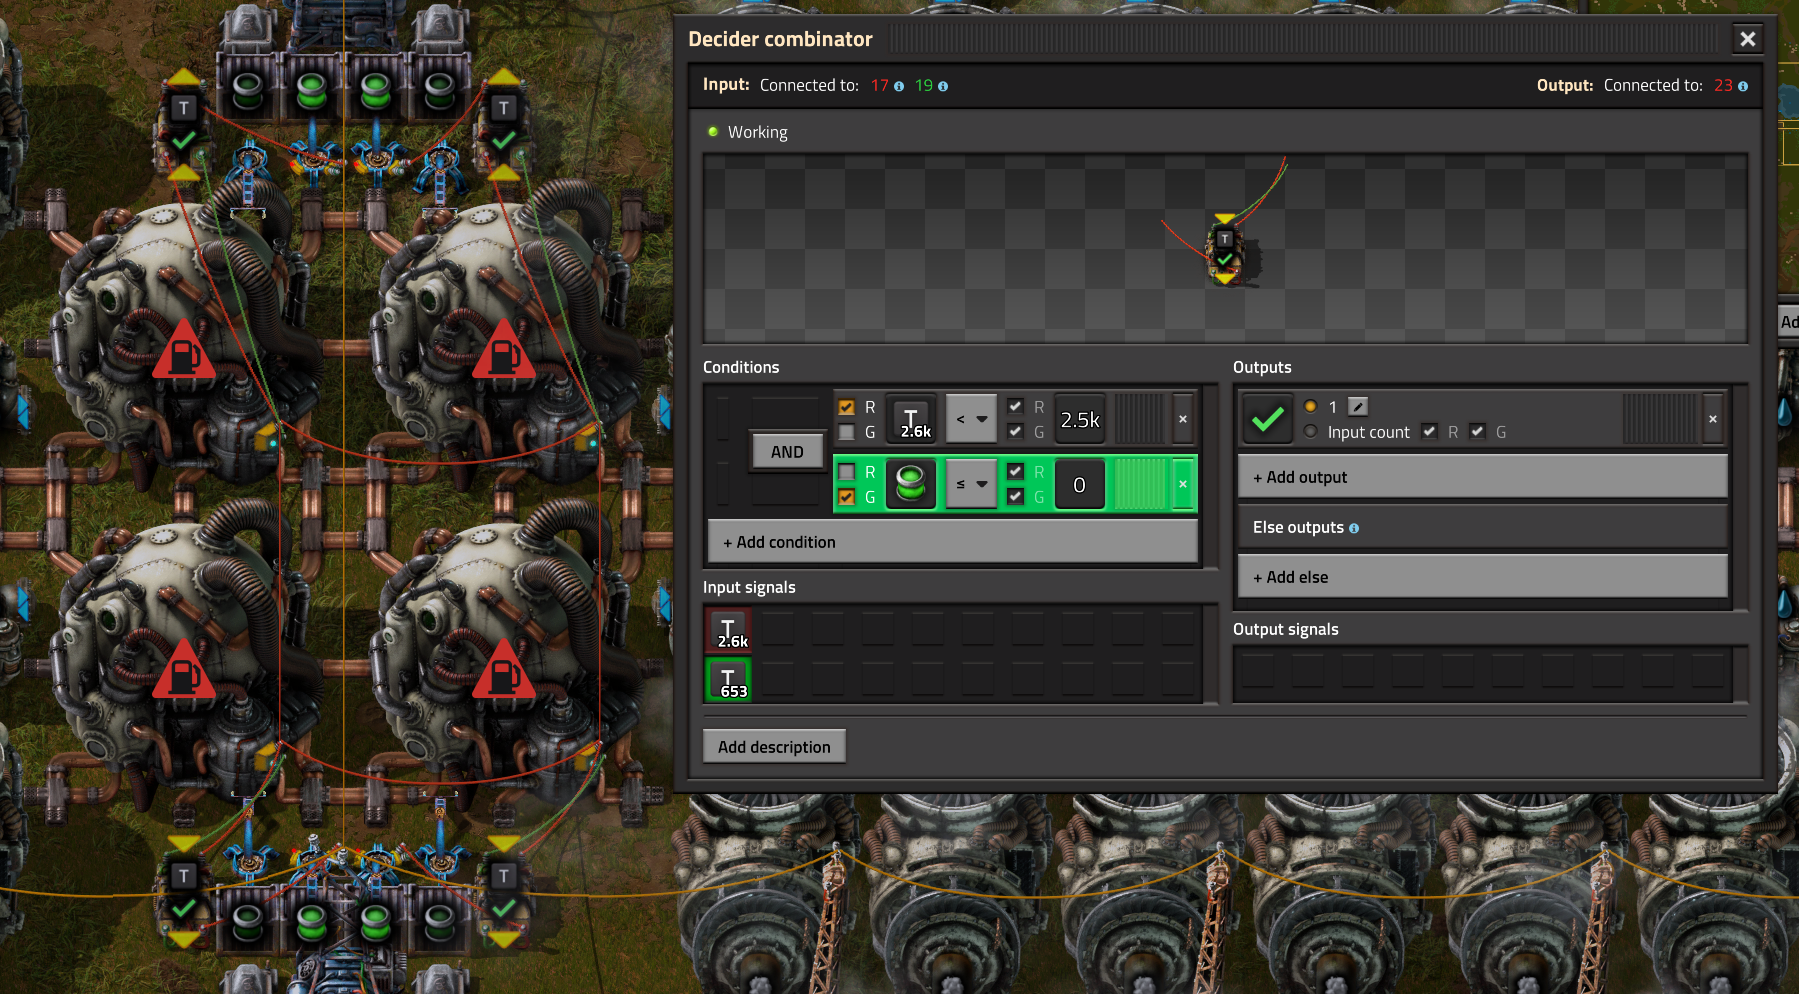The width and height of the screenshot is (1799, 994).
Task: Toggle red wire for first condition's T signal
Action: (847, 407)
